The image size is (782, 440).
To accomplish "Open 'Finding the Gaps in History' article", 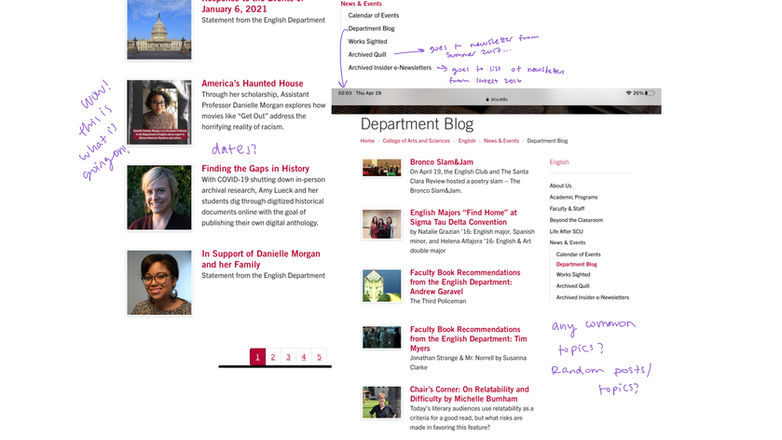I will click(x=255, y=169).
